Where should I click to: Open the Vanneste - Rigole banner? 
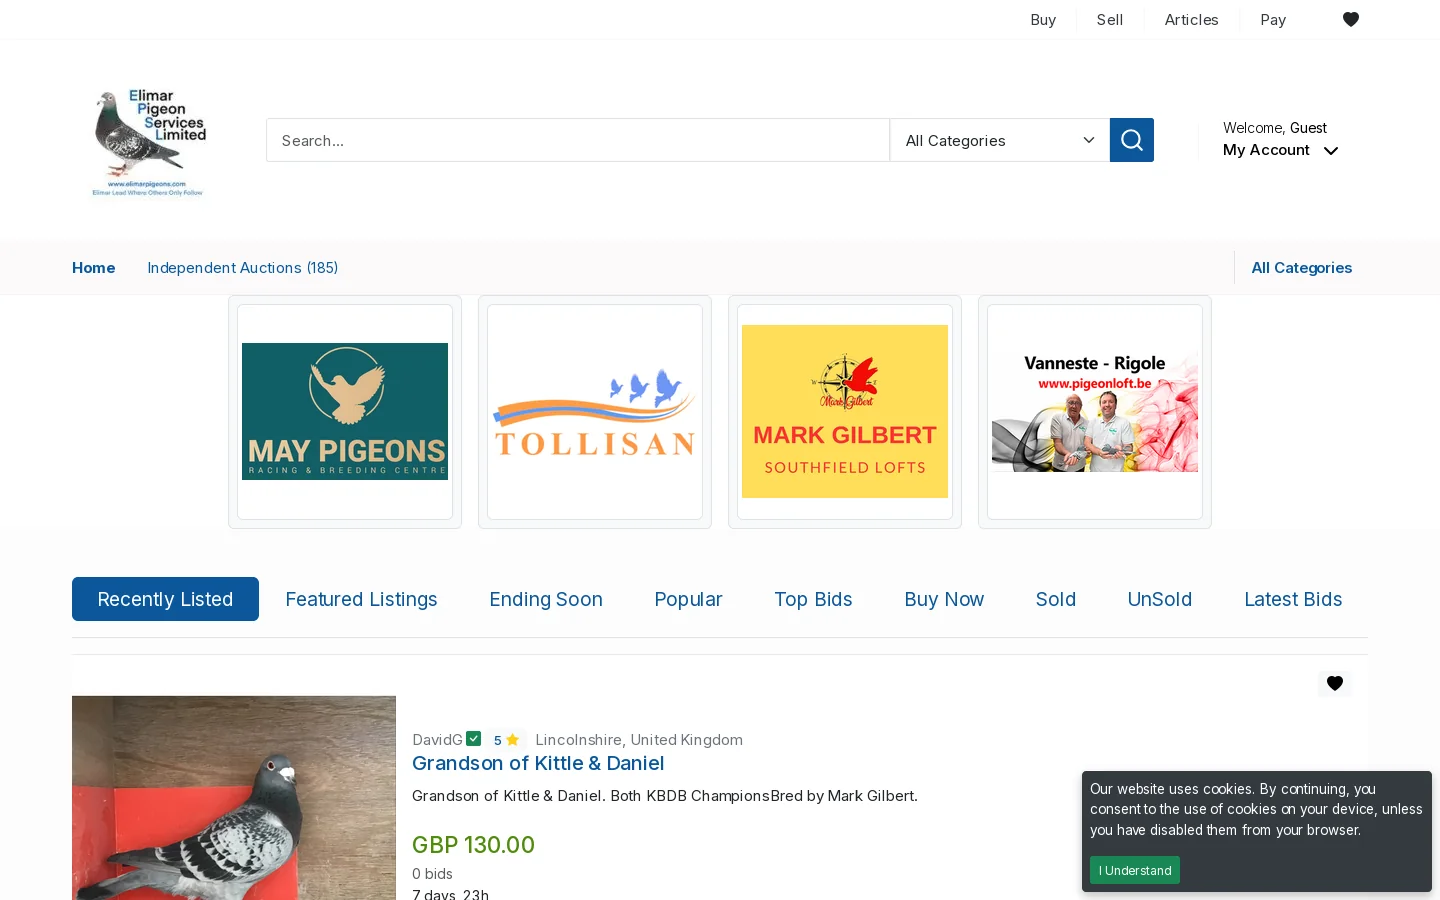coord(1095,412)
